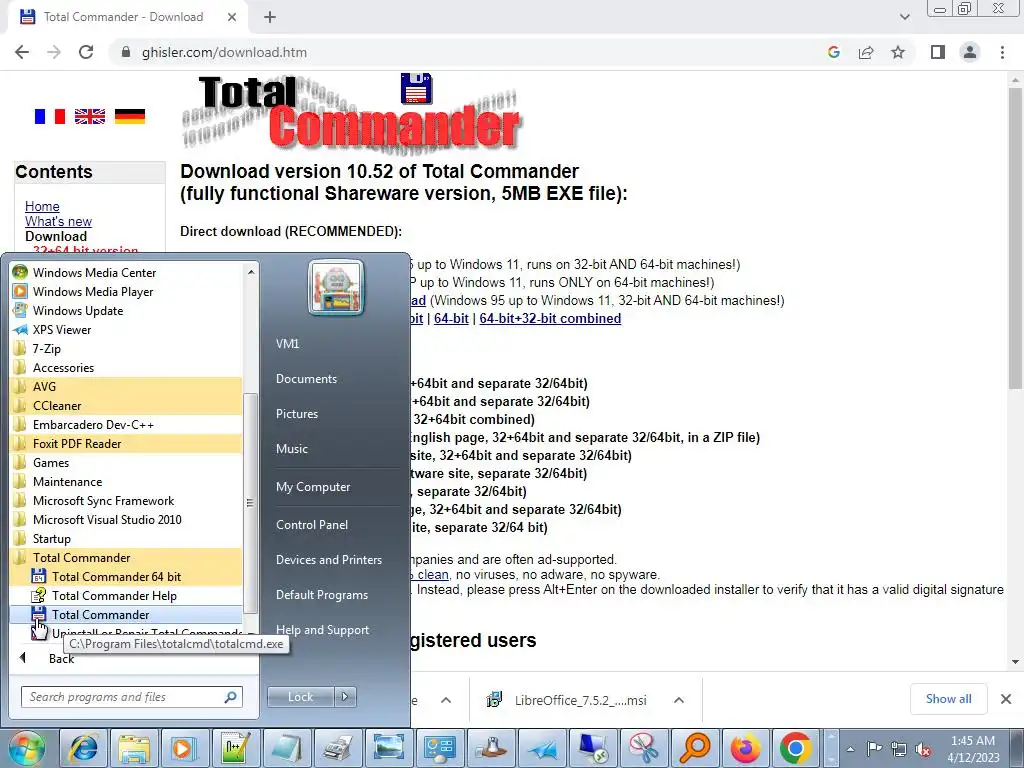The height and width of the screenshot is (768, 1024).
Task: Click the 64-bit+32-bit combined link
Action: (550, 319)
